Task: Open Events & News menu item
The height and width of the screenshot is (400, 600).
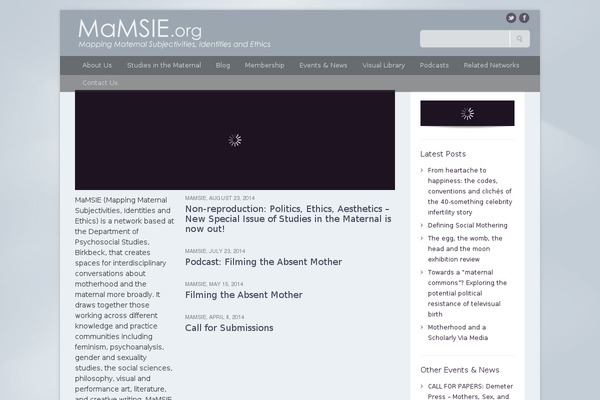Action: [x=323, y=65]
